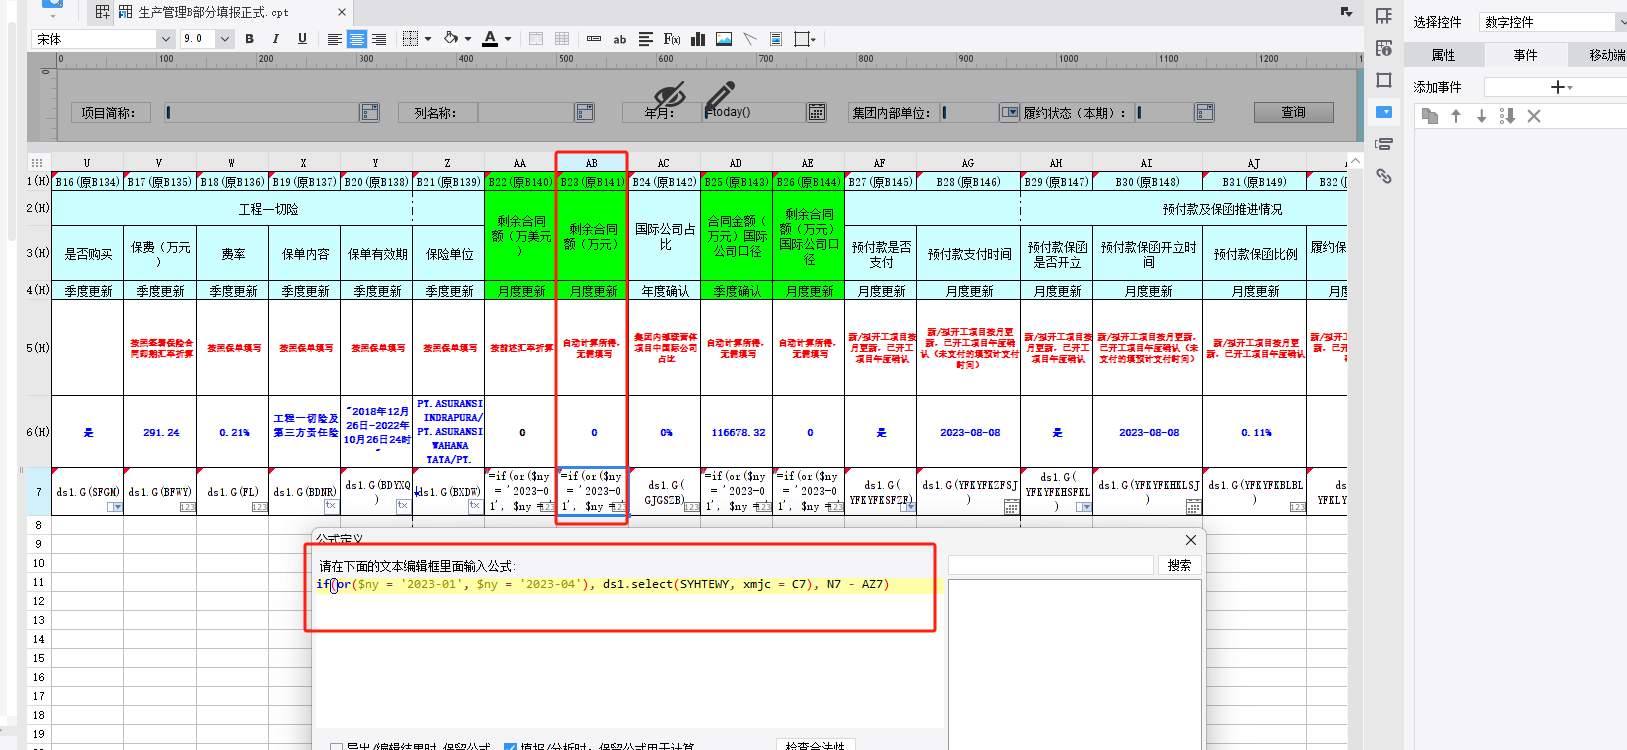Image resolution: width=1627 pixels, height=750 pixels.
Task: Click the font color A icon
Action: point(490,39)
